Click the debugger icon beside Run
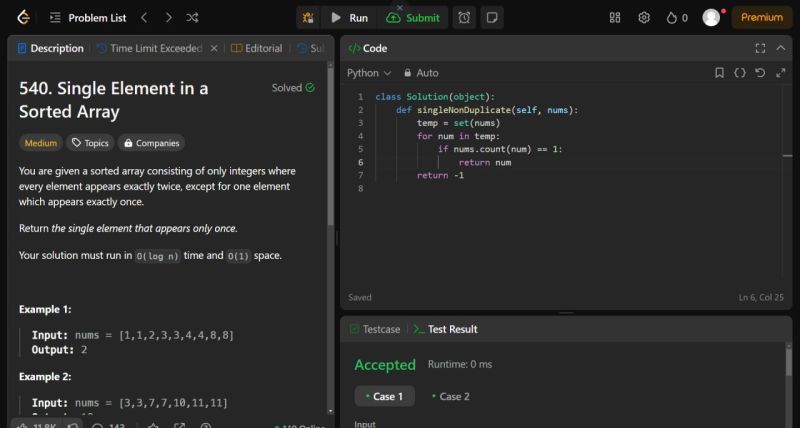Screen dimensions: 800x428 pyautogui.click(x=308, y=18)
